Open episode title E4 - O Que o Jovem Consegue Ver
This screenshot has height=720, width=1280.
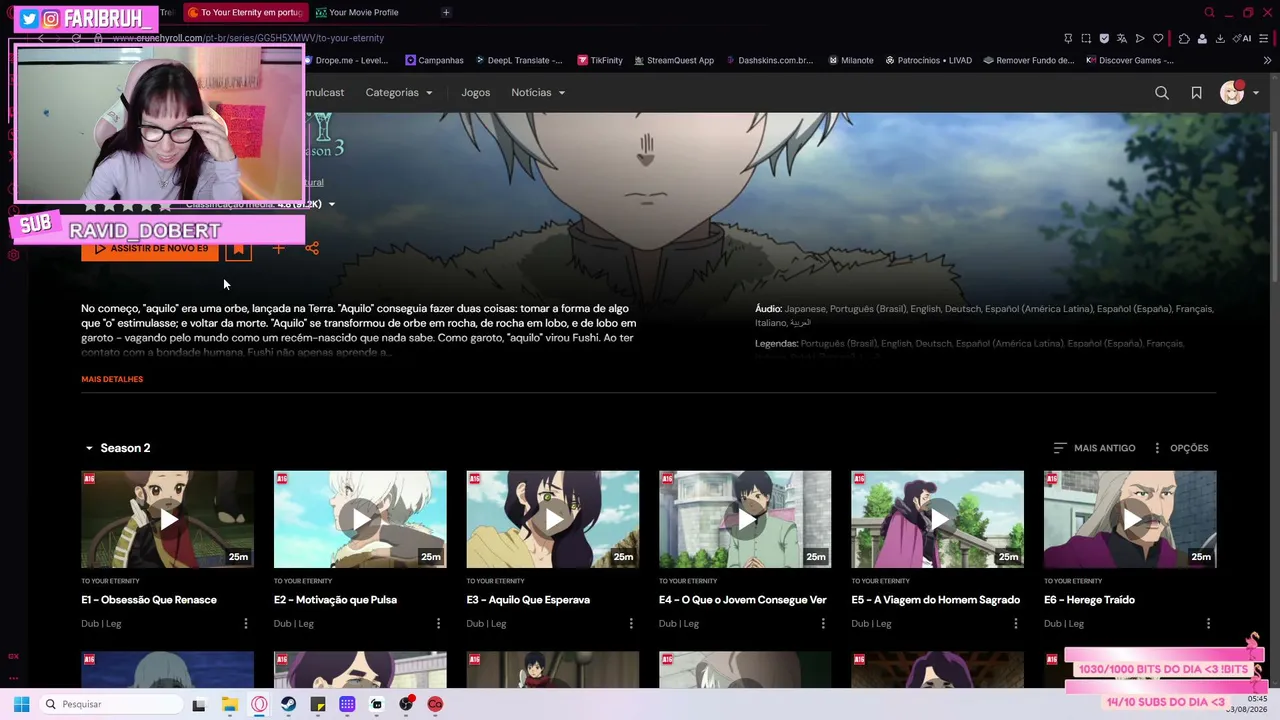click(743, 600)
